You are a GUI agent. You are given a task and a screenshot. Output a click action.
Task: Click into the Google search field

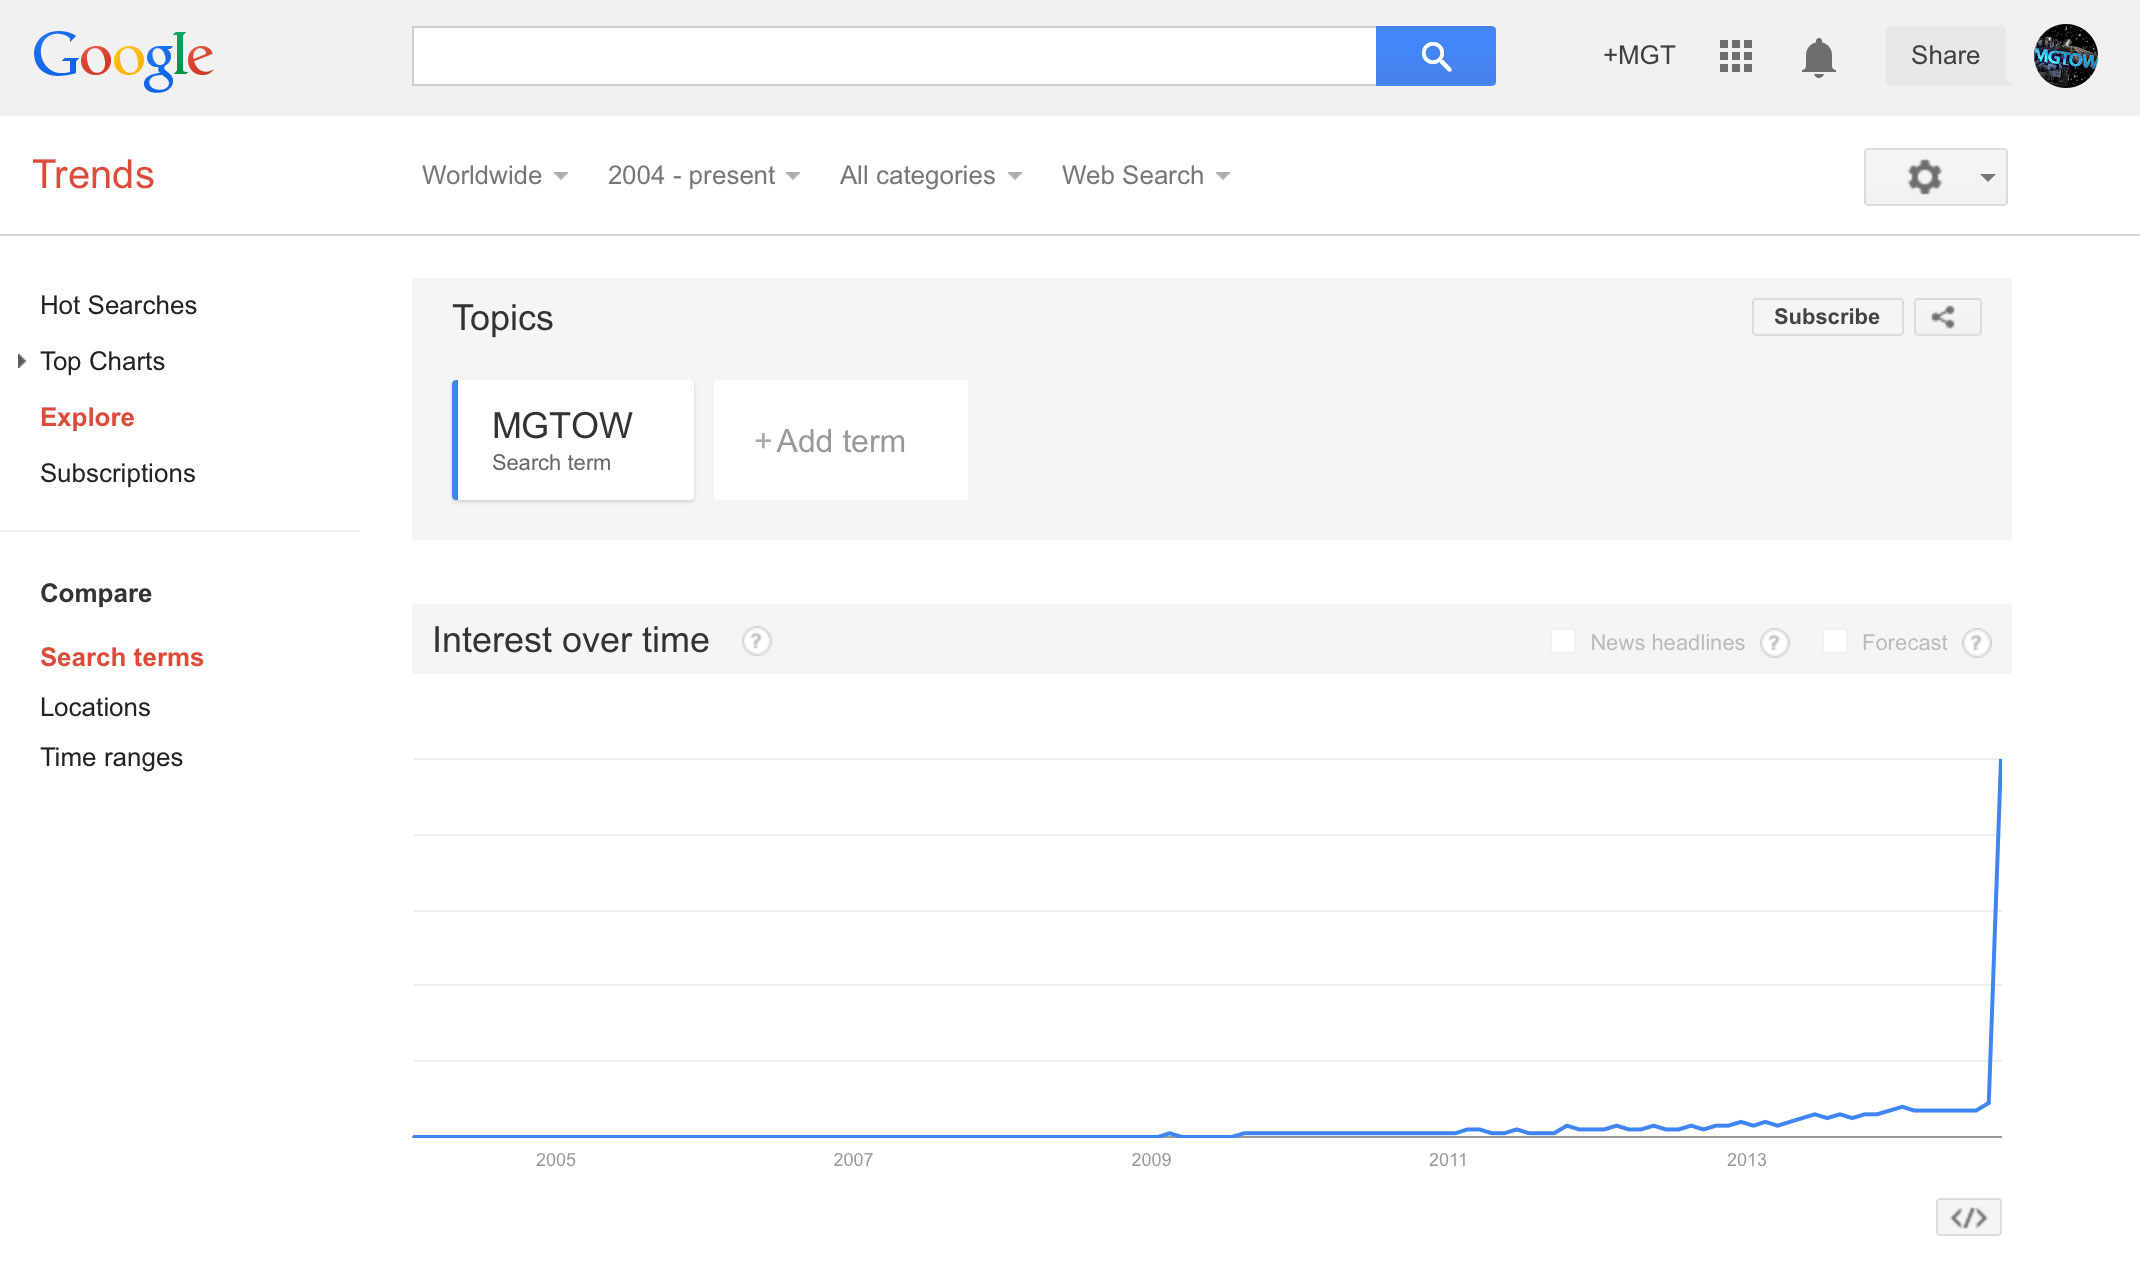tap(893, 56)
